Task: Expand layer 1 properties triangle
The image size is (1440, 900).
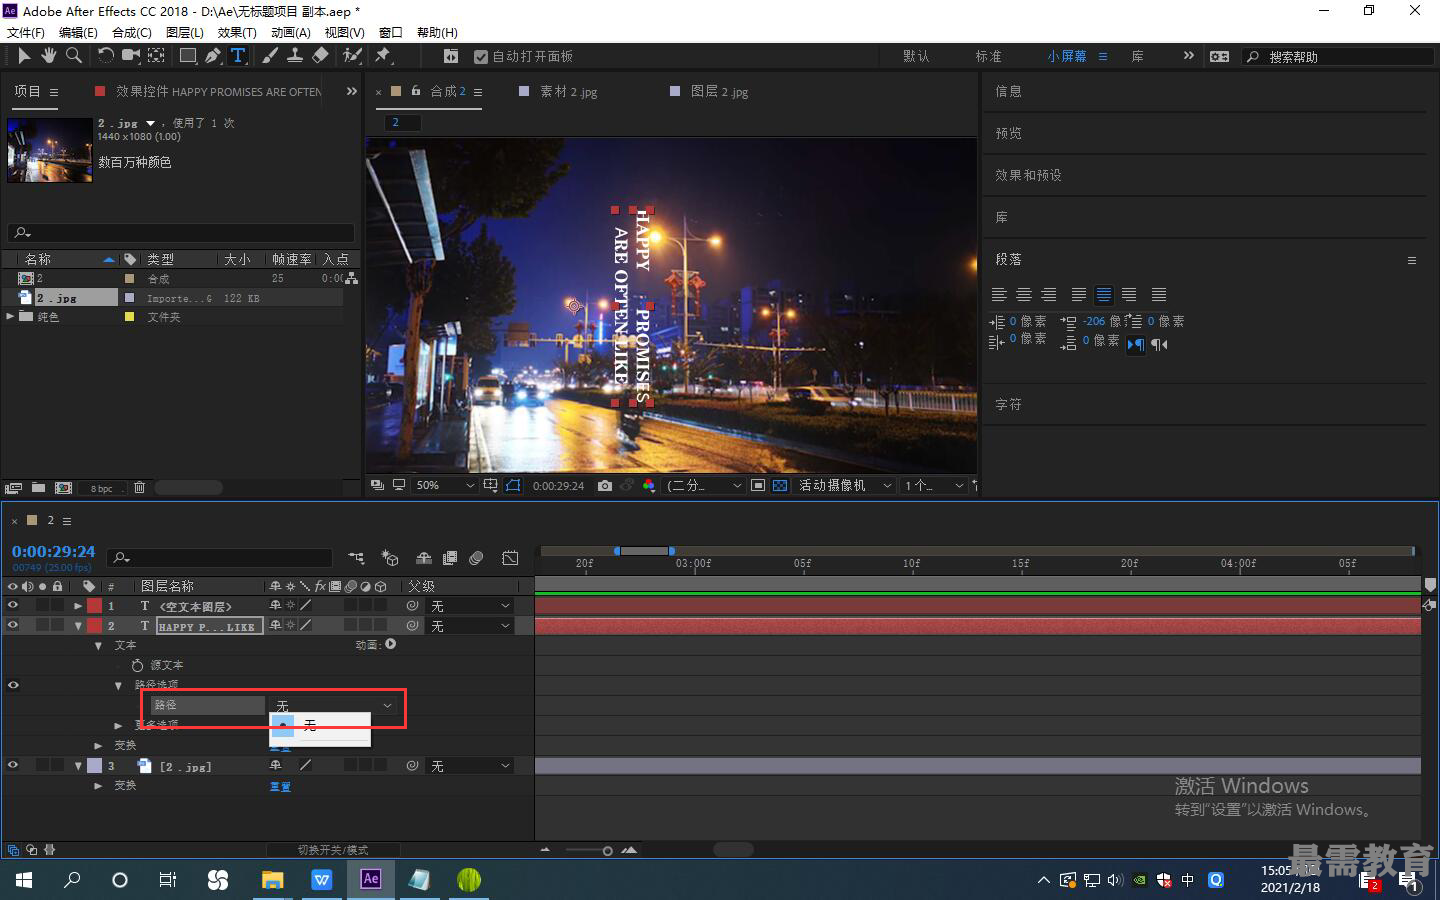Action: (78, 605)
